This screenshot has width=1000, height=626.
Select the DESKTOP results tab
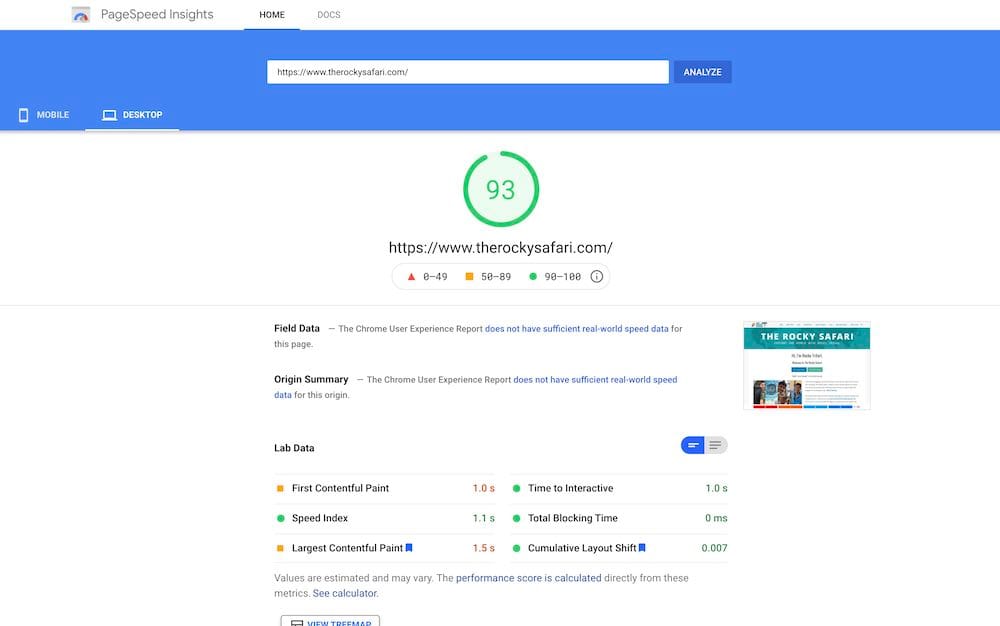[x=132, y=115]
